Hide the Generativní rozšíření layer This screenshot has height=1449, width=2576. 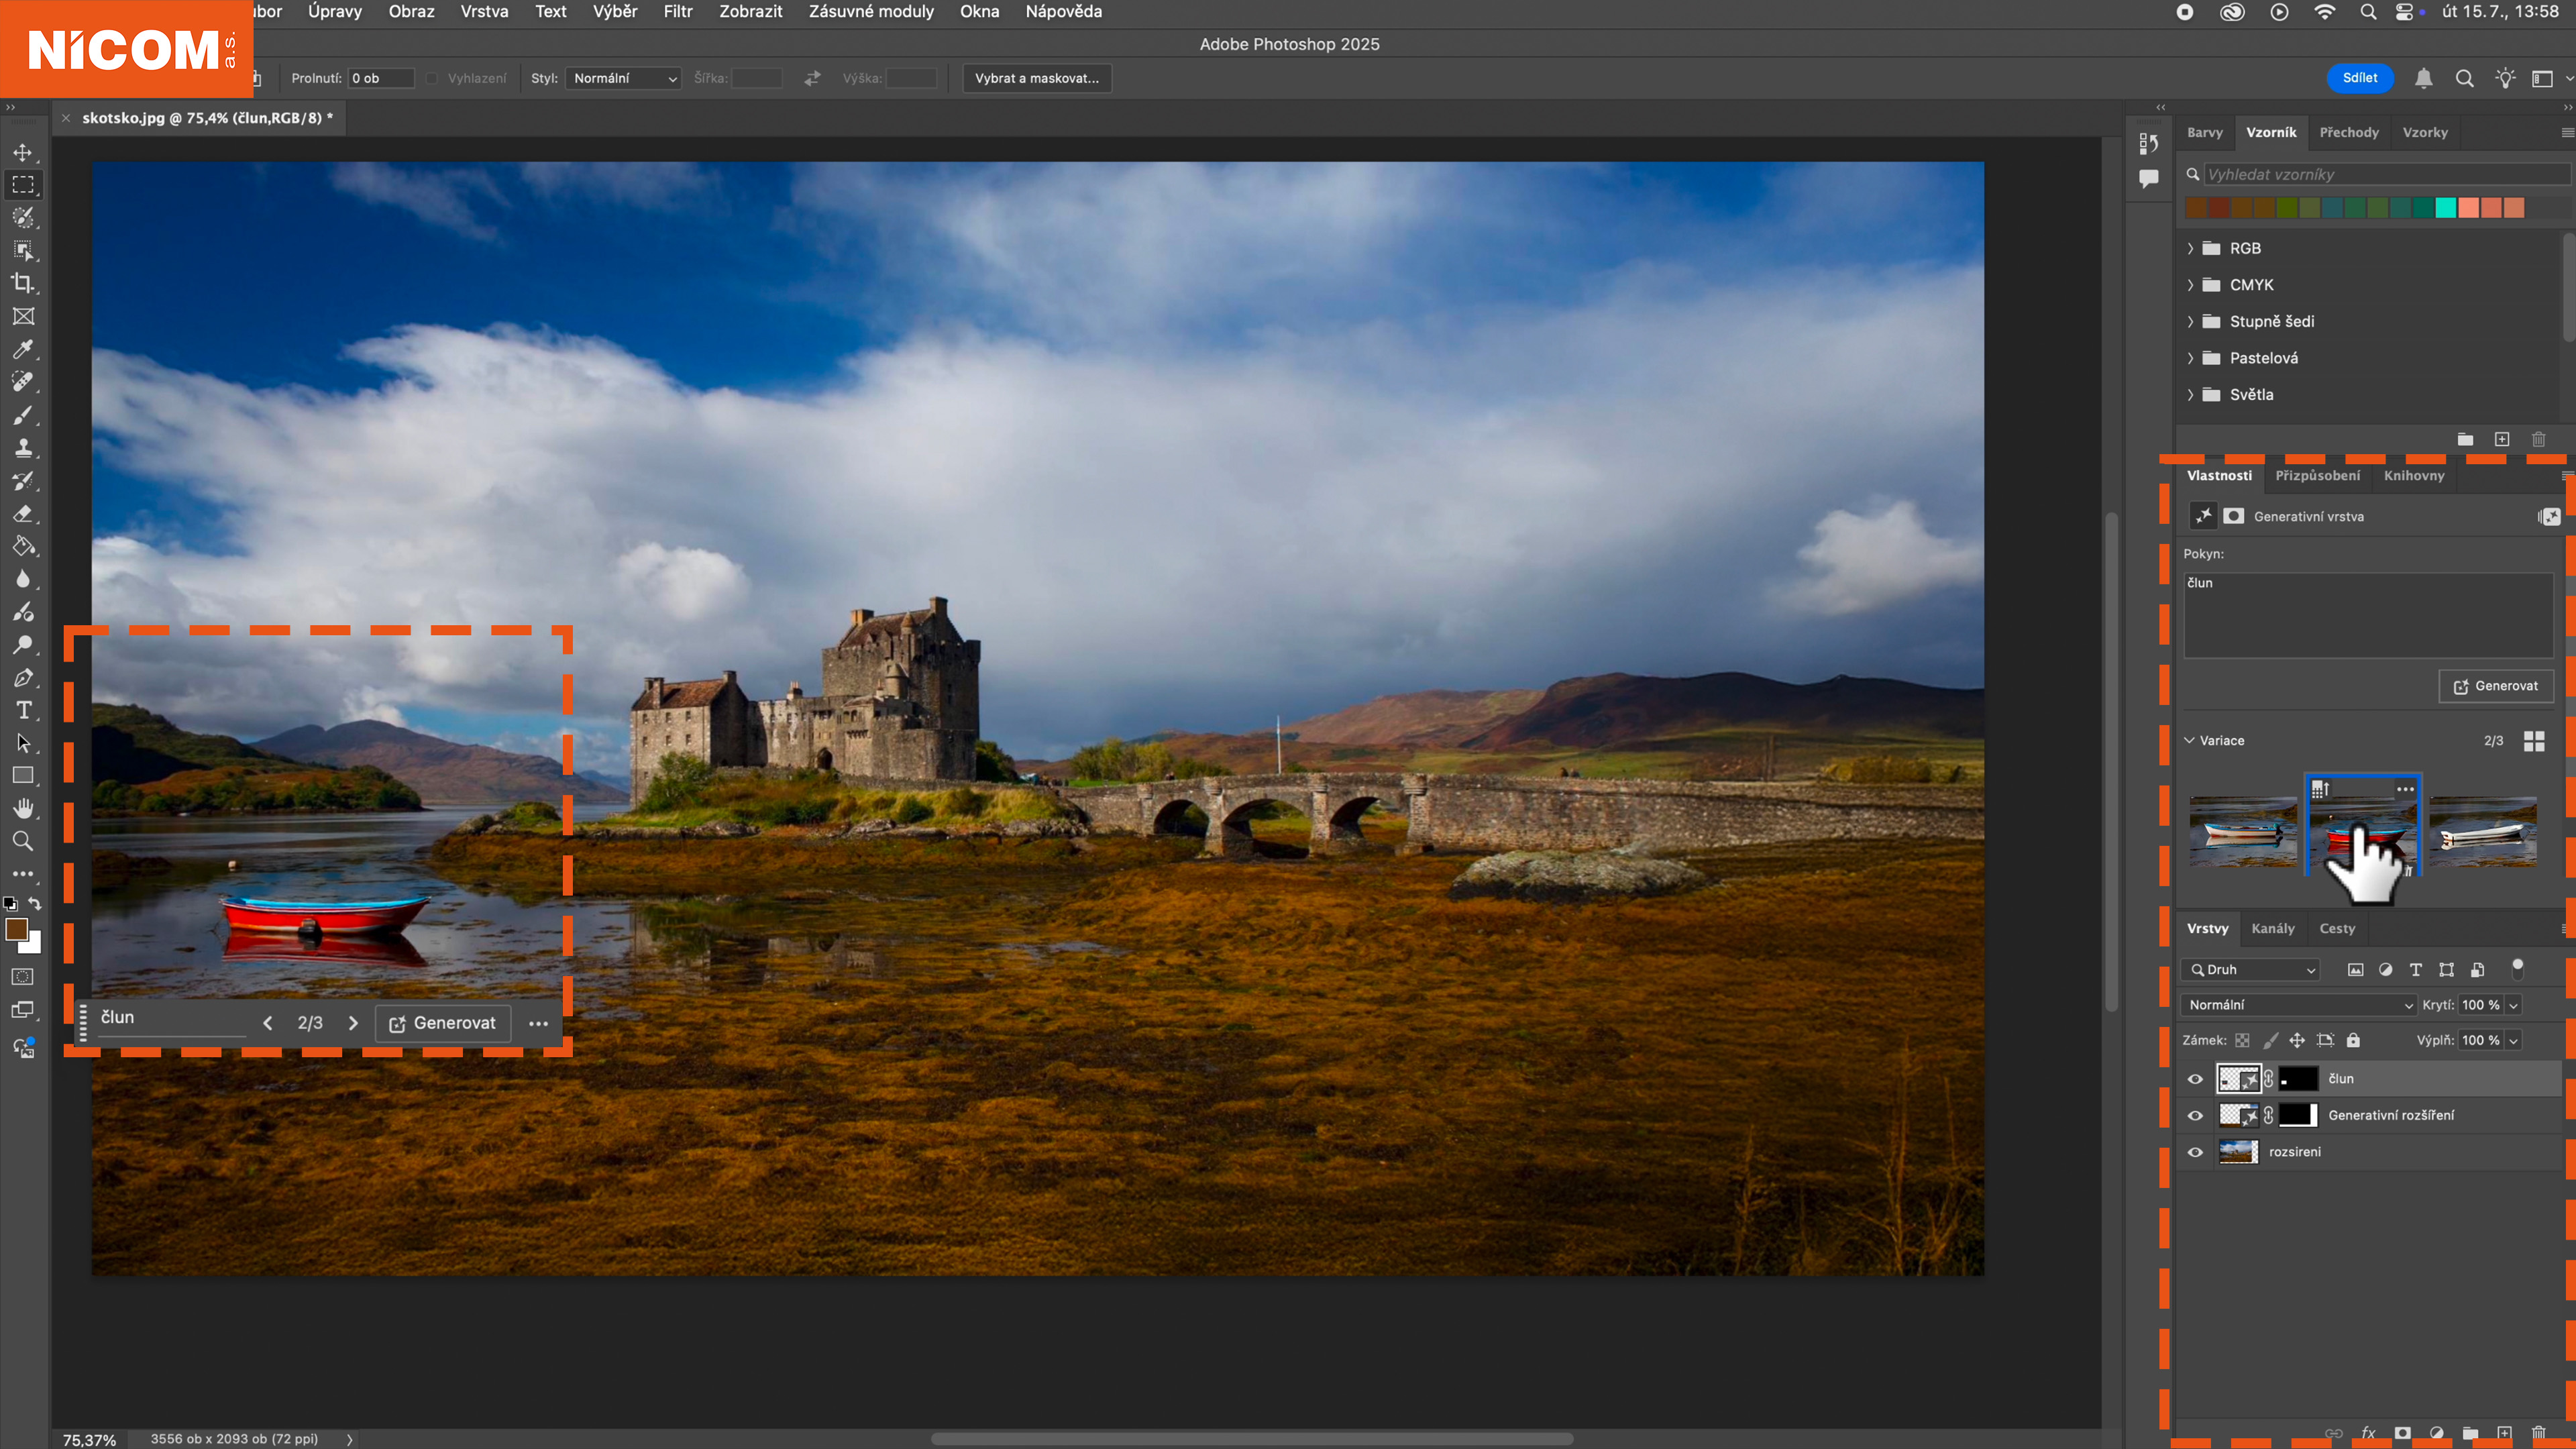click(x=2195, y=1115)
